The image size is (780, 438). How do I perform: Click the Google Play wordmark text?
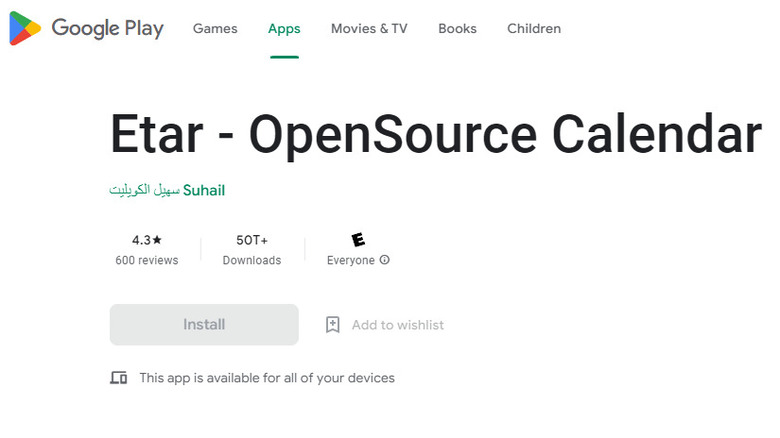click(x=107, y=28)
